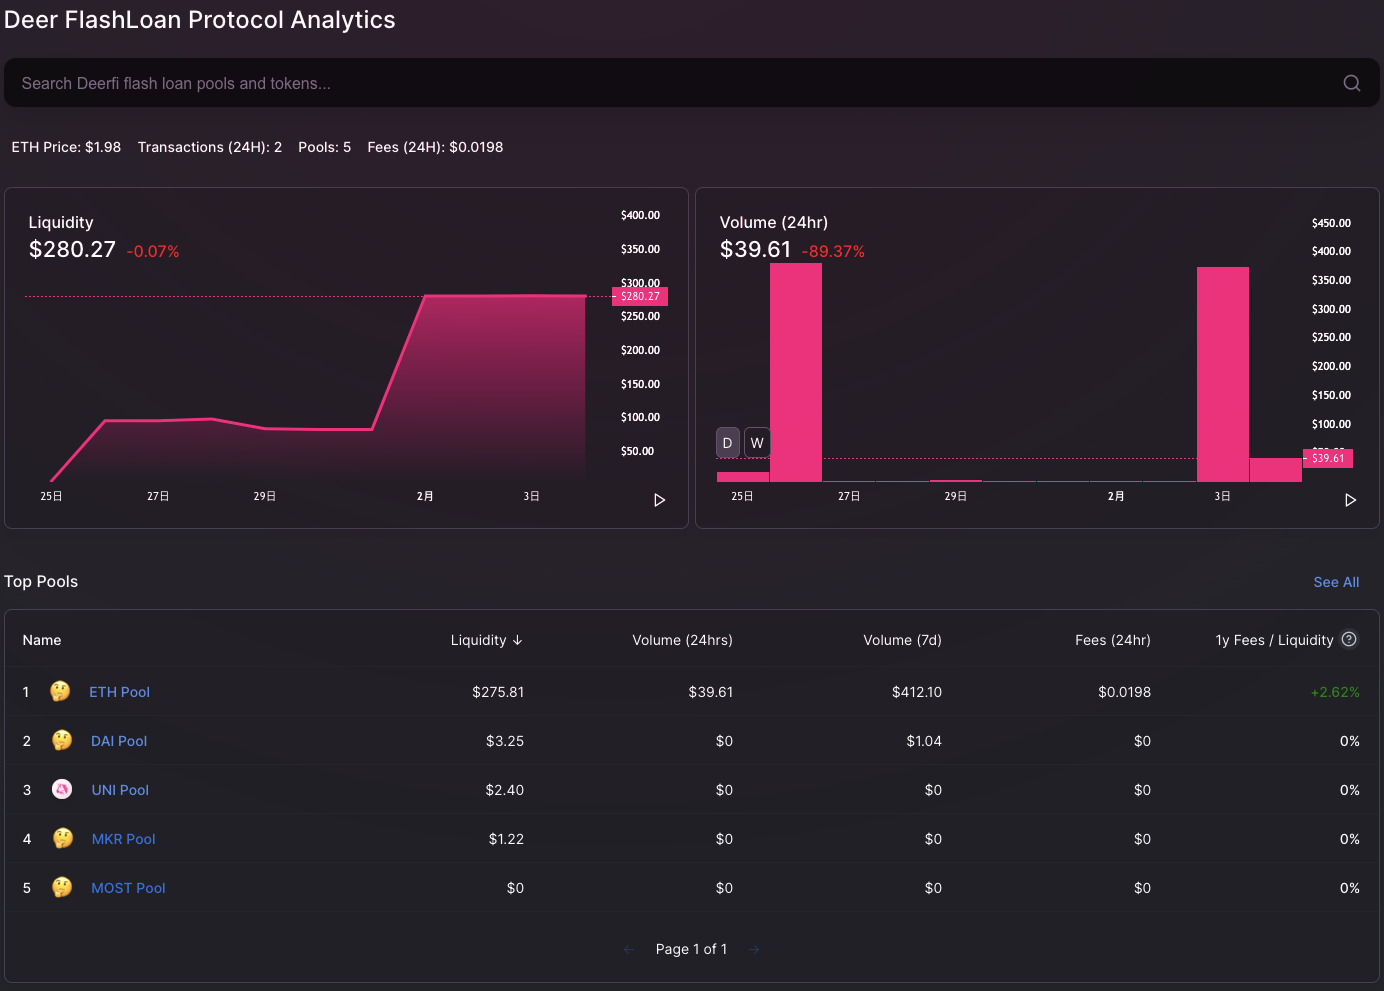Click the DAI Pool token icon
Screen dimensions: 1384x991
pyautogui.click(x=62, y=740)
